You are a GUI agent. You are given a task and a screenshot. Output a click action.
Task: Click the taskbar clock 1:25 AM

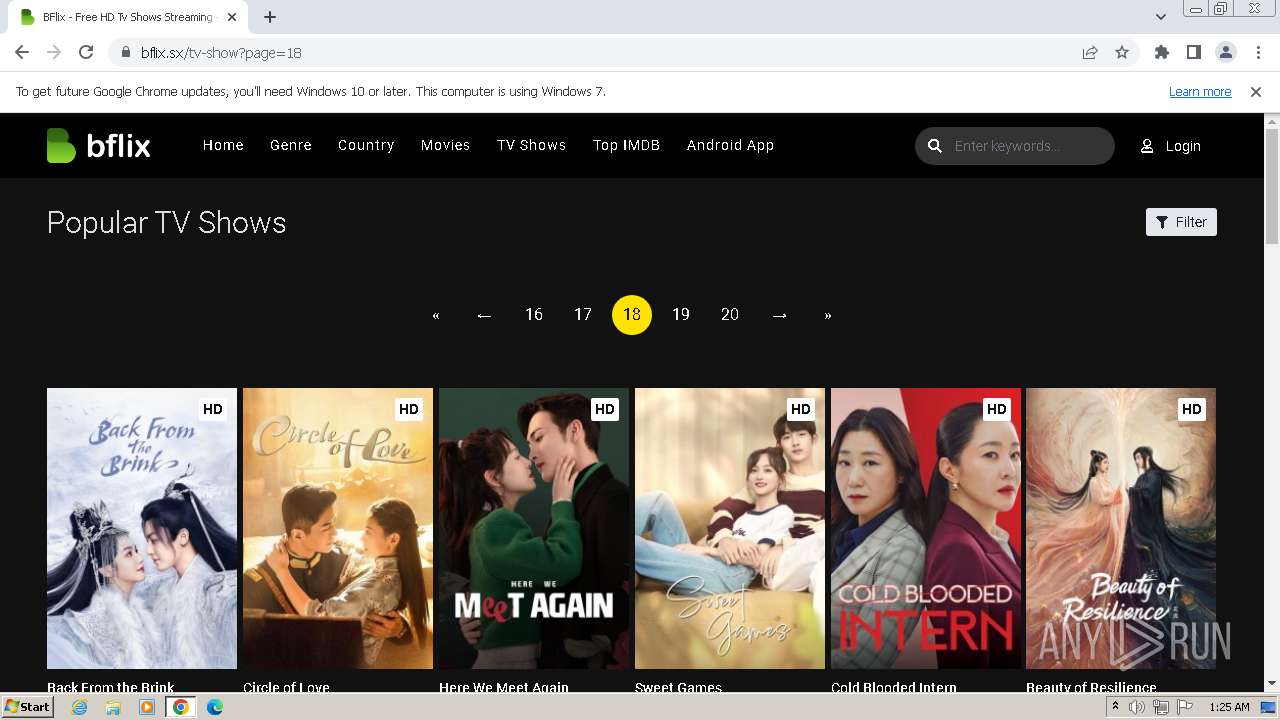(x=1229, y=707)
